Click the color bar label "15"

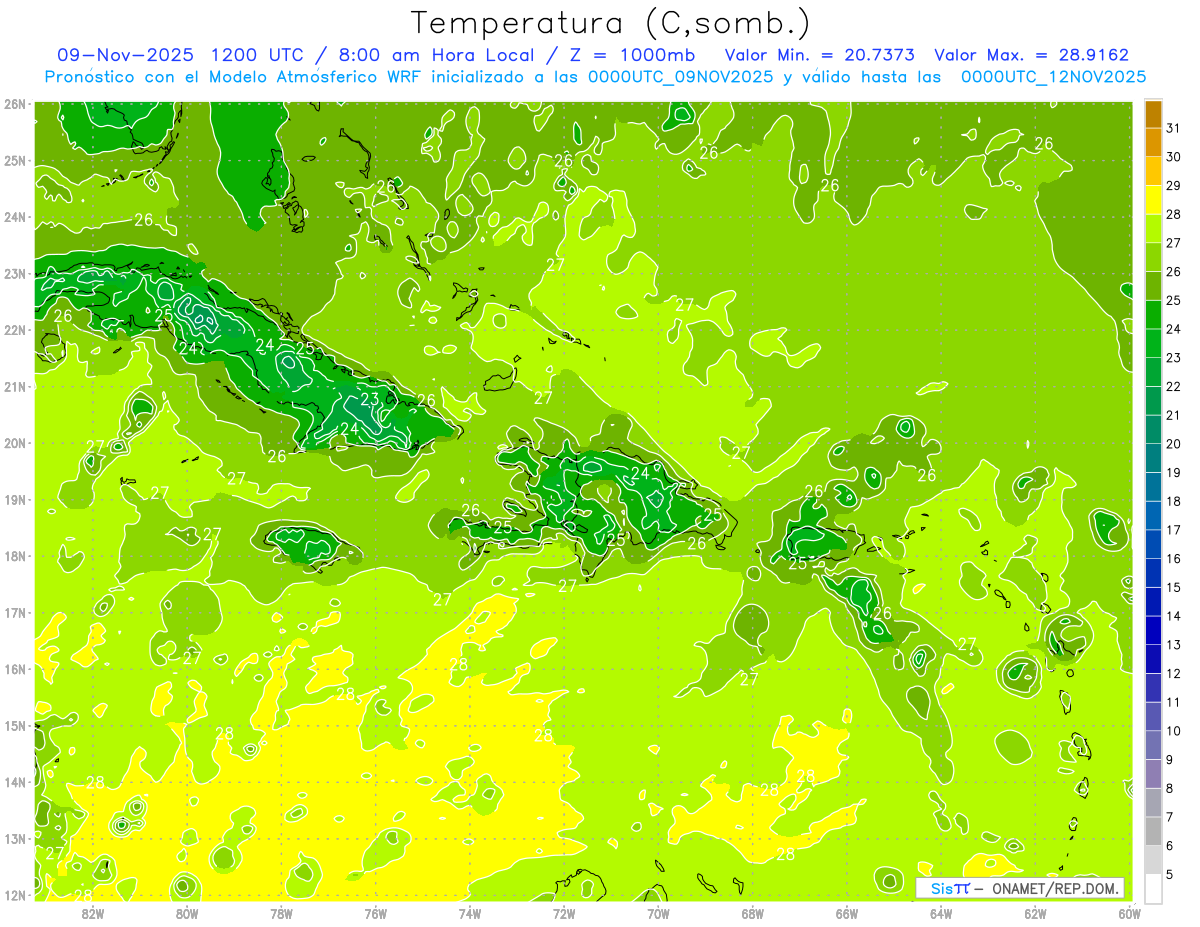point(1174,588)
